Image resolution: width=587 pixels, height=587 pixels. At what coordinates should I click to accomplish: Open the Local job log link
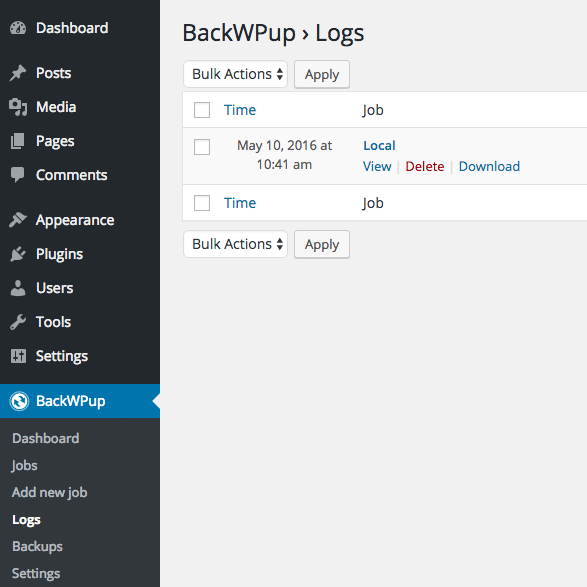379,146
